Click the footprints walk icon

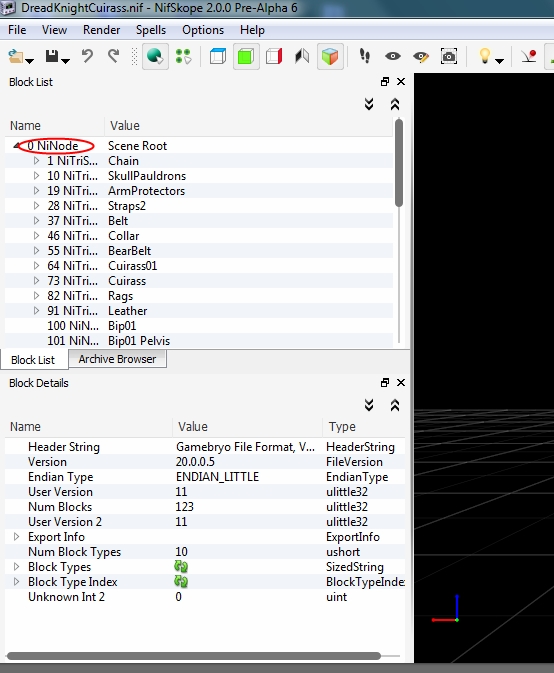365,56
